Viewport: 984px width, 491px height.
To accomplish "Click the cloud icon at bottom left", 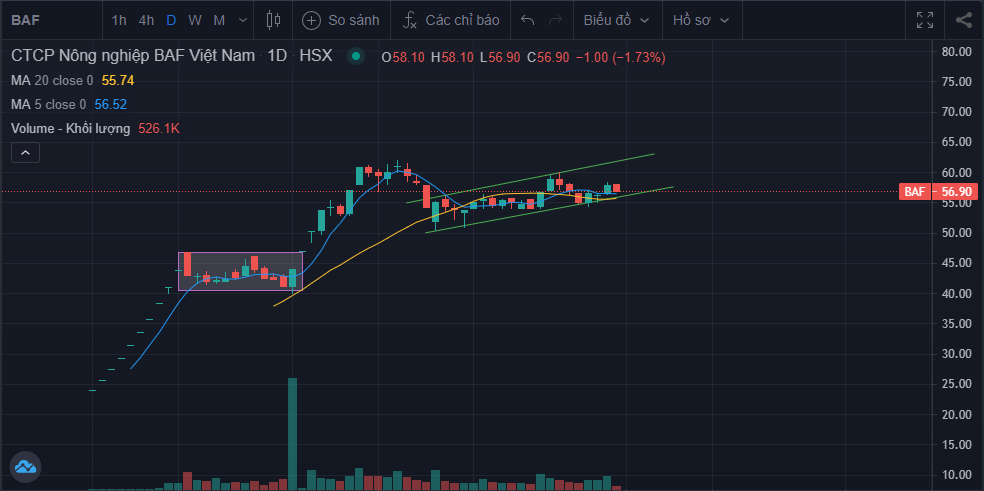I will click(x=24, y=465).
